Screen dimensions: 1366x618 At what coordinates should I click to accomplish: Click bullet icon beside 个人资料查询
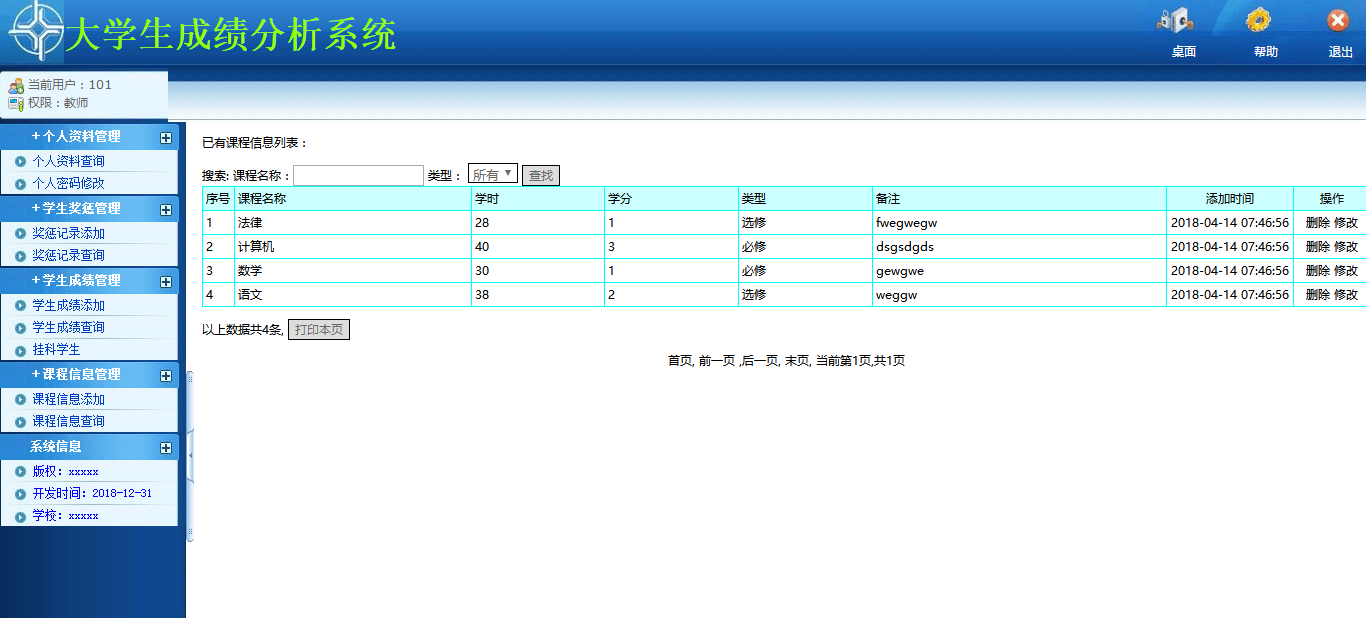coord(20,161)
